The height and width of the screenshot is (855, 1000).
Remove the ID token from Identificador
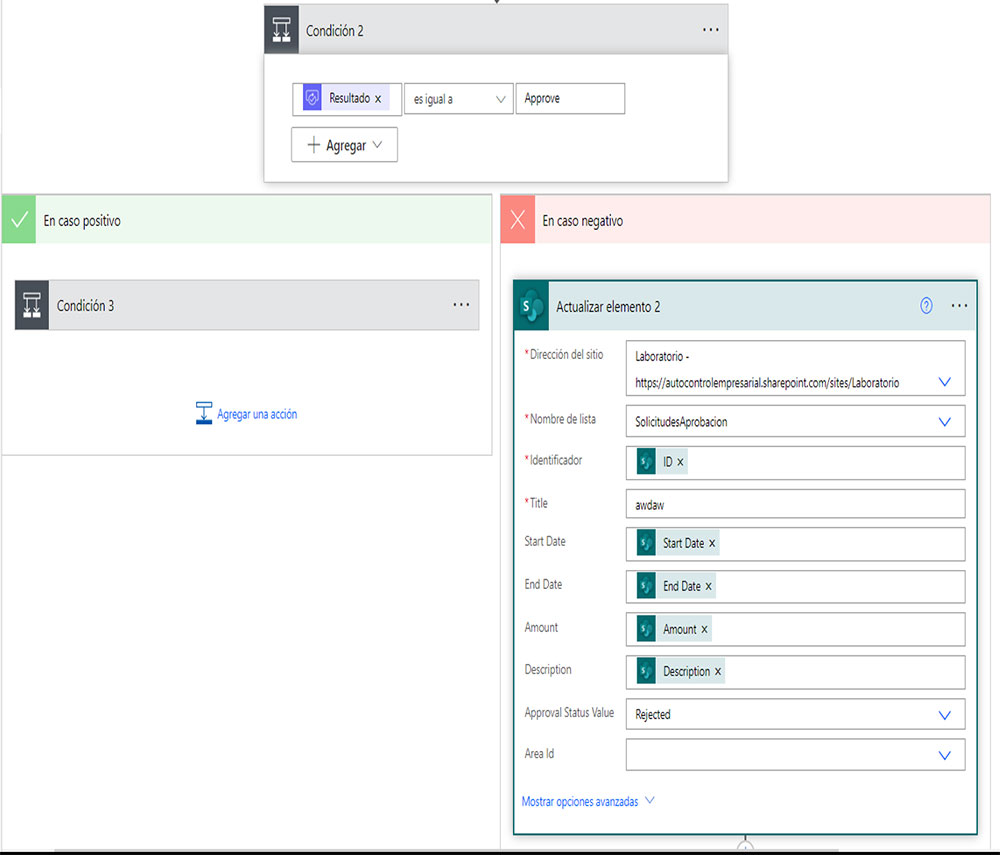pyautogui.click(x=681, y=462)
